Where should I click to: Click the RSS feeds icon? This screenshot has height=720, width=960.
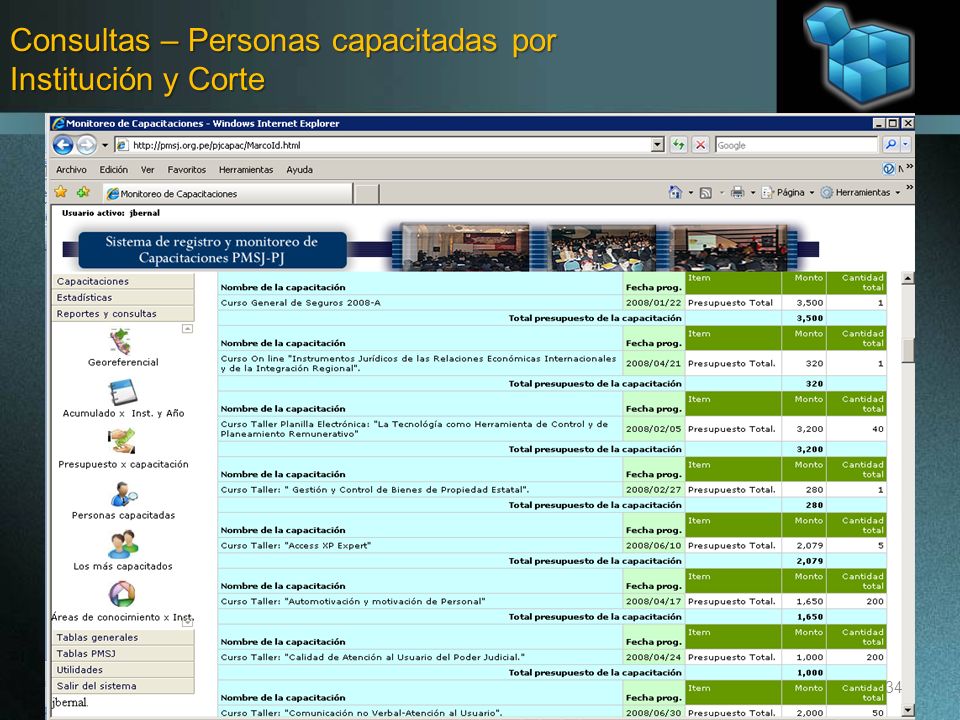pyautogui.click(x=705, y=193)
